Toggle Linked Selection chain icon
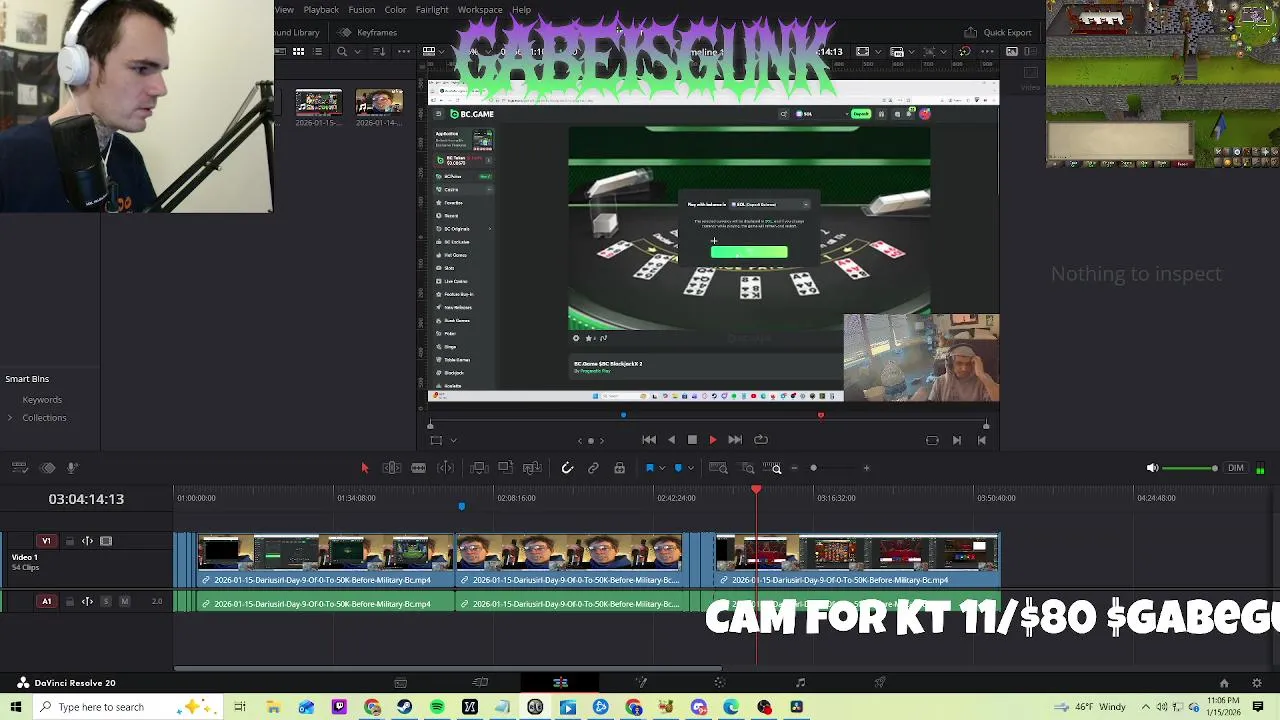Viewport: 1280px width, 720px height. click(593, 468)
